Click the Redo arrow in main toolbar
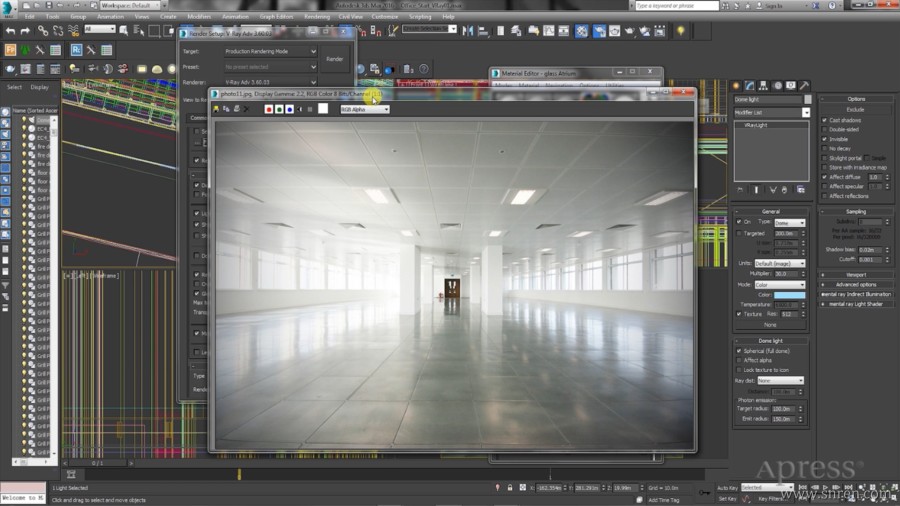This screenshot has height=506, width=900. point(25,30)
